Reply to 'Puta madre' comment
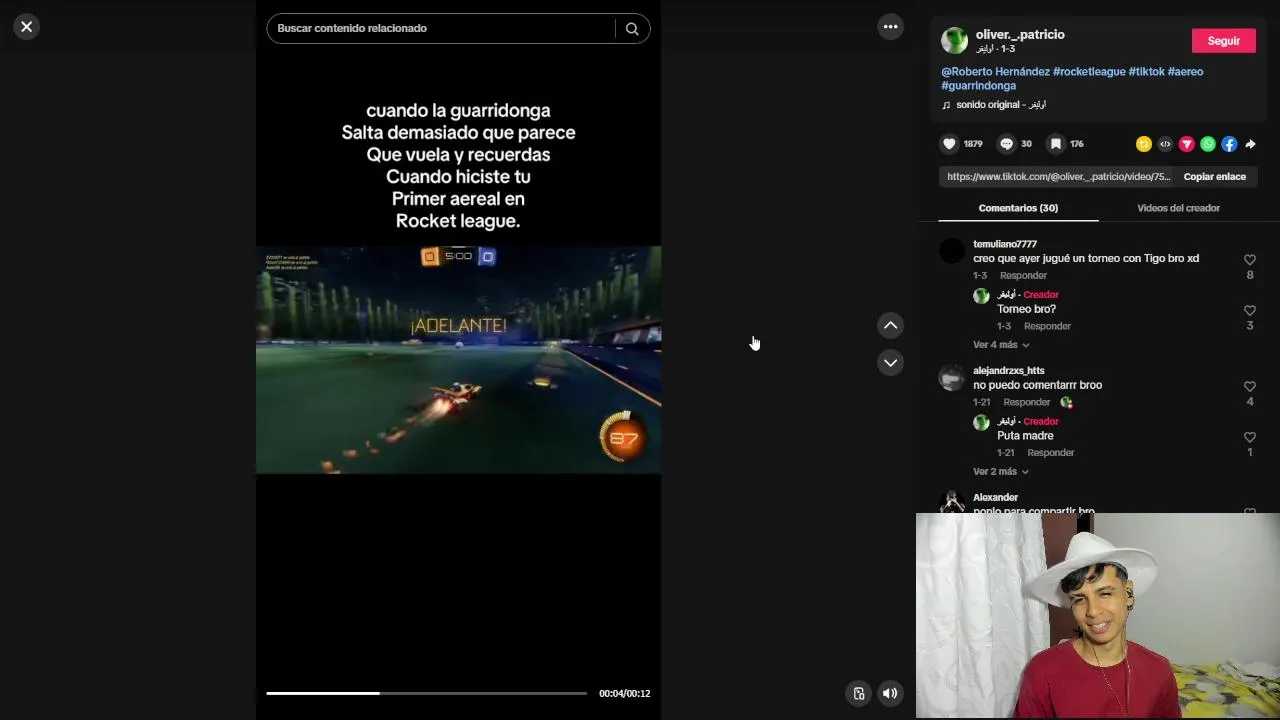Screen dimensions: 1280x720 point(1051,453)
